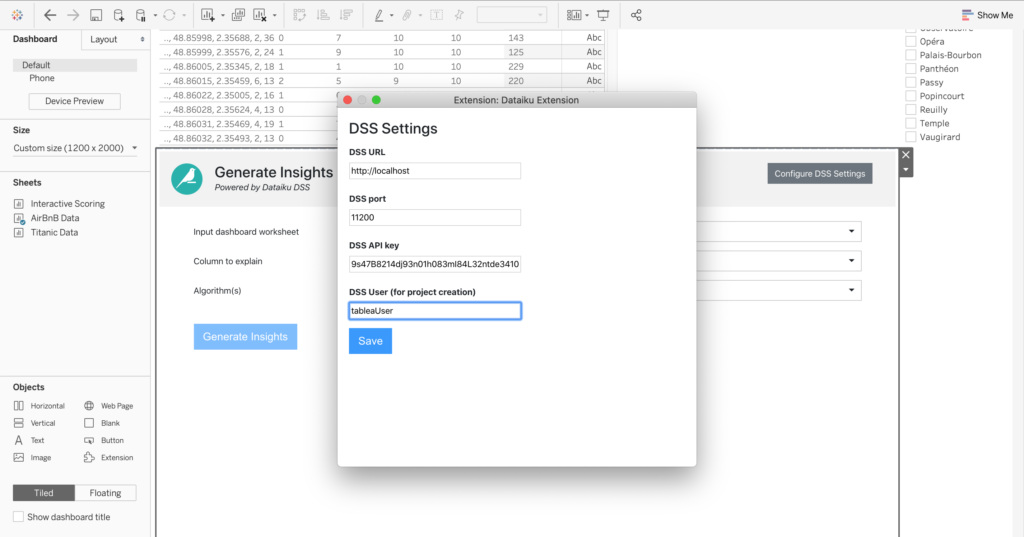Switch to the Dashboard tab
Image resolution: width=1024 pixels, height=537 pixels.
point(35,39)
